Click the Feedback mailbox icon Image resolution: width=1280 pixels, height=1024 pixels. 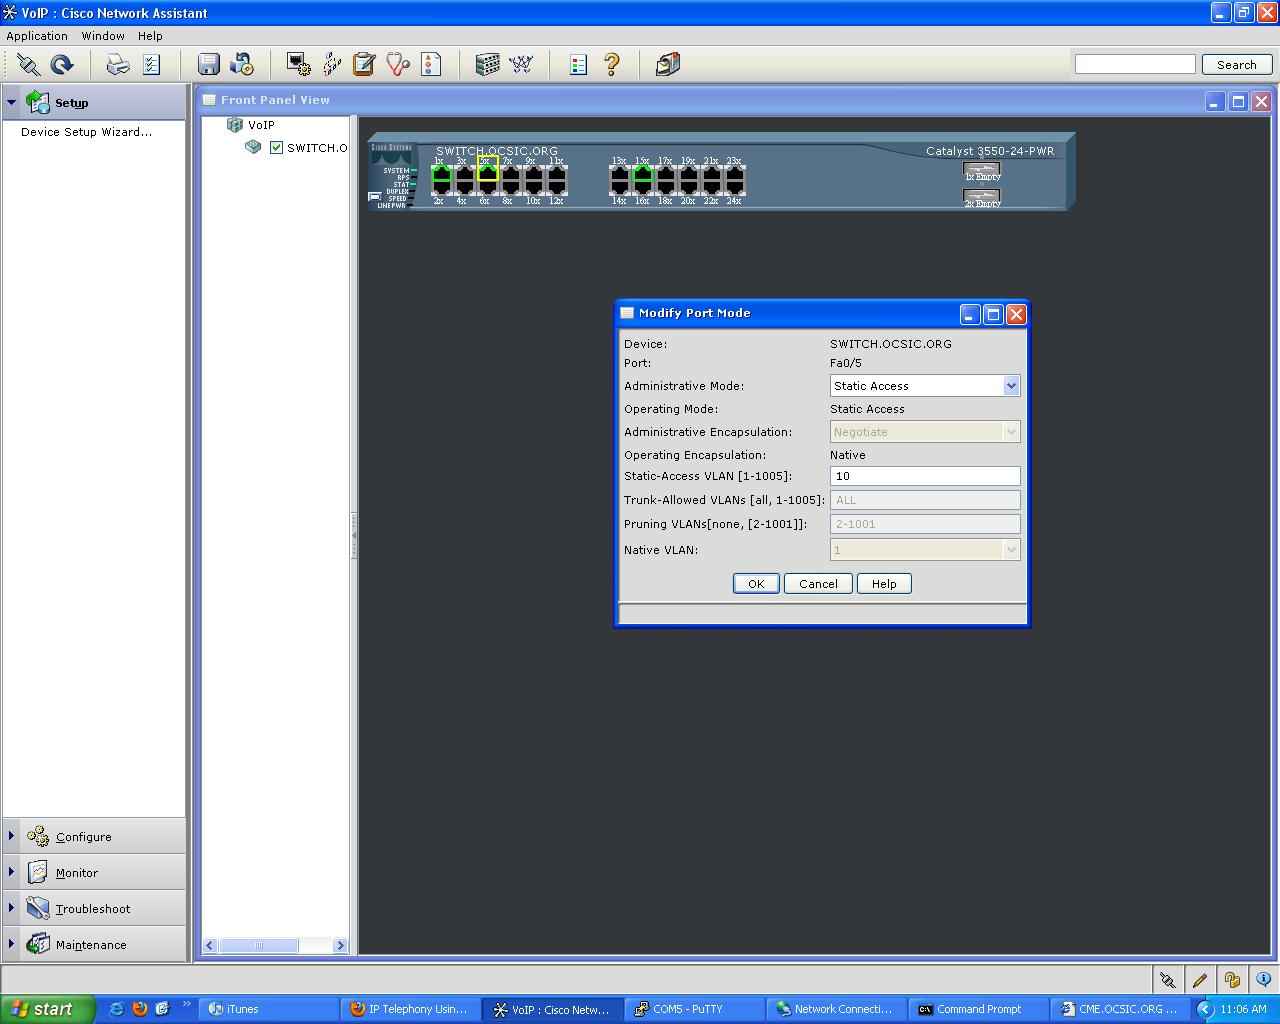coord(668,65)
